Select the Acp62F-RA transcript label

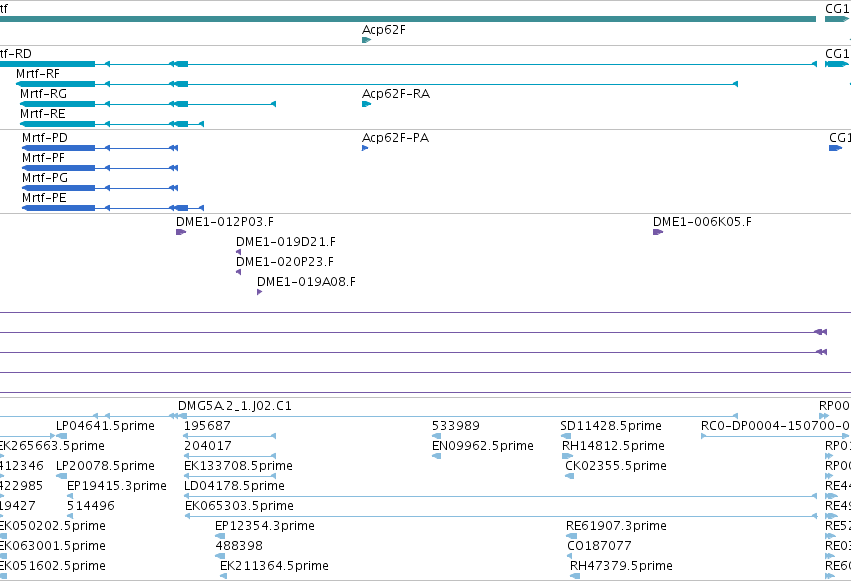point(396,94)
